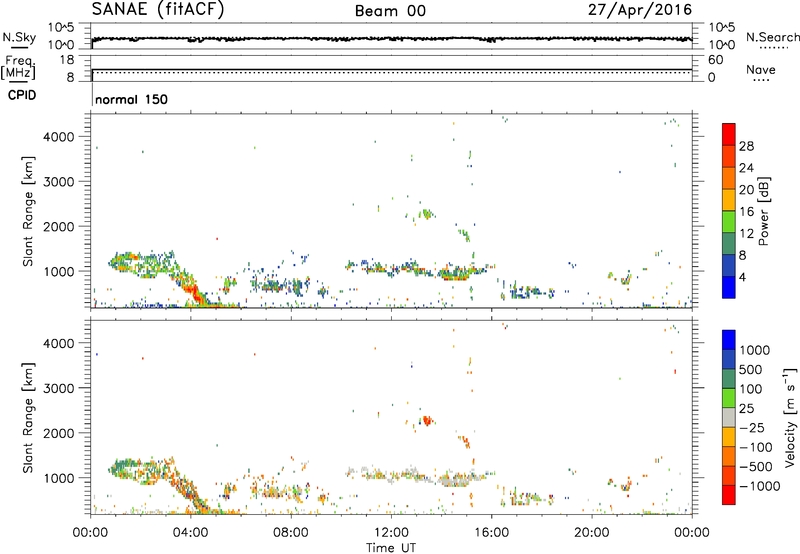Click the 28 label on the Power colorbar
Viewport: 800px width, 554px height.
pos(746,146)
